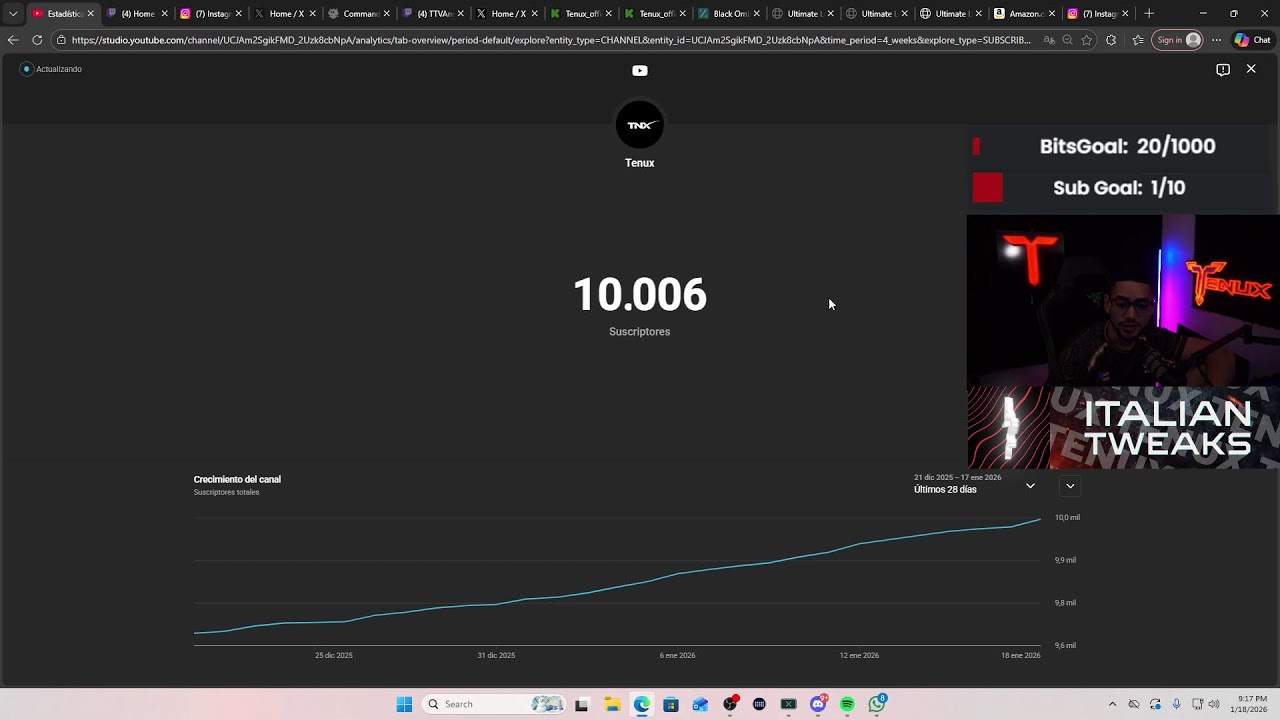
Task: Click the 12 ene 2026 axis label
Action: pyautogui.click(x=859, y=655)
